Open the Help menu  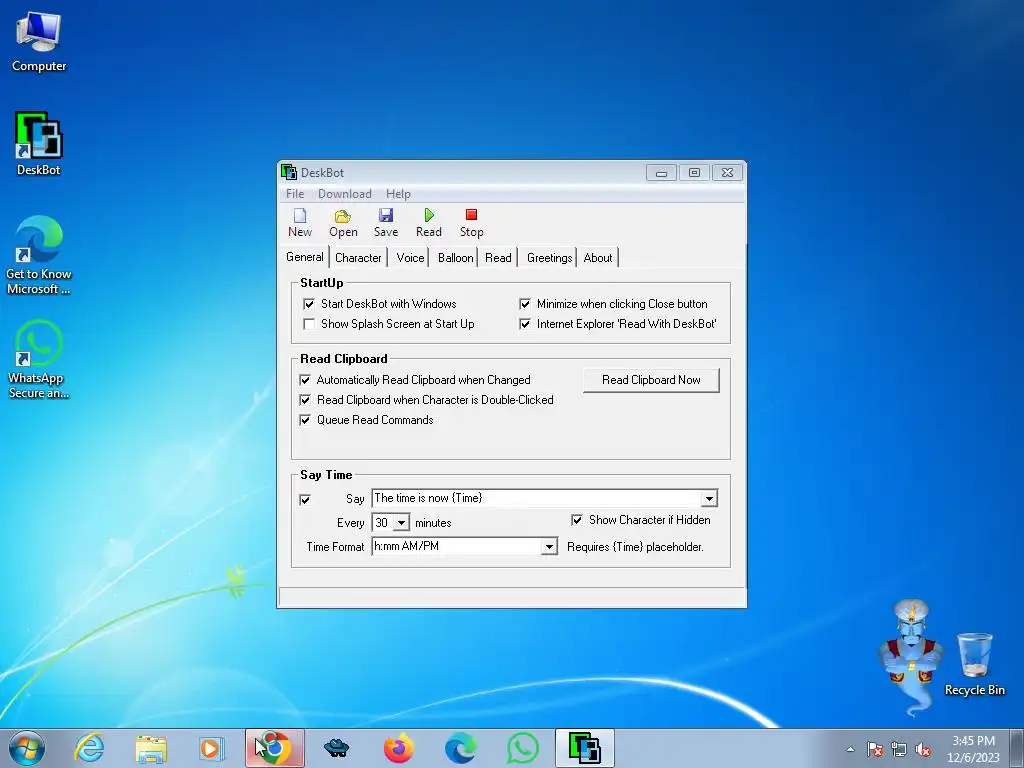(398, 194)
